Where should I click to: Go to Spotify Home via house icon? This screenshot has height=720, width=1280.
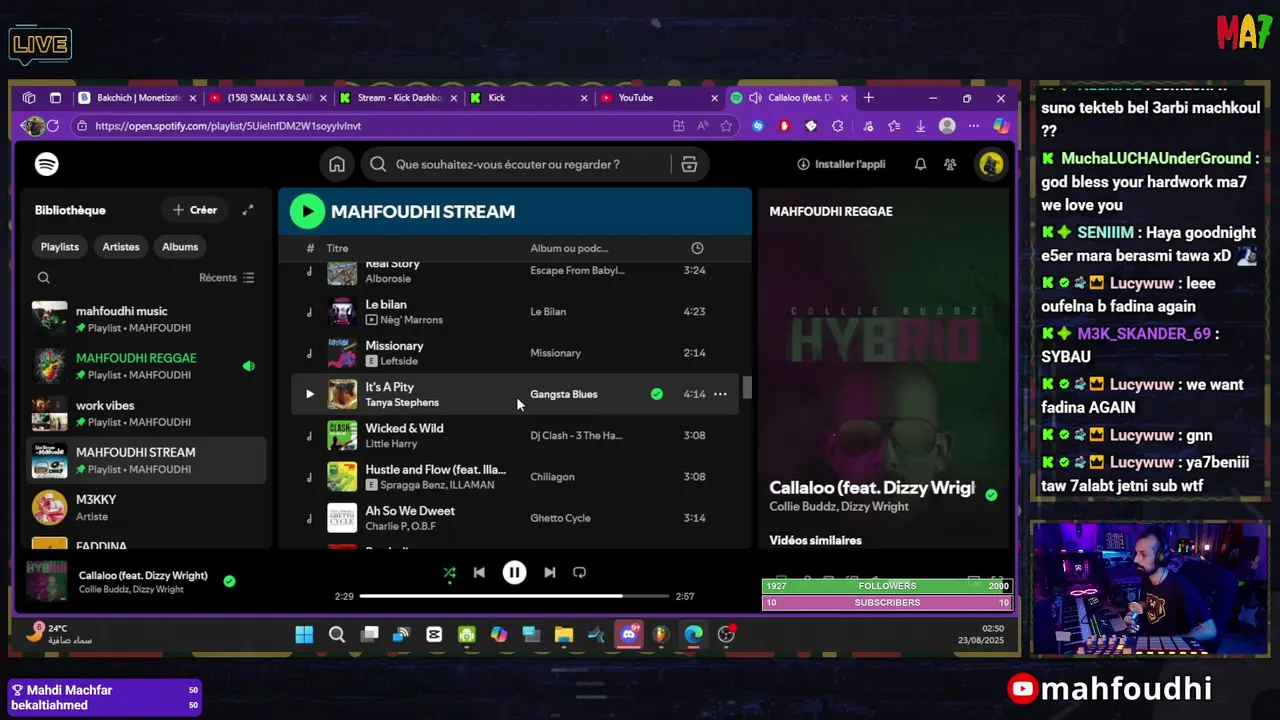tap(337, 164)
